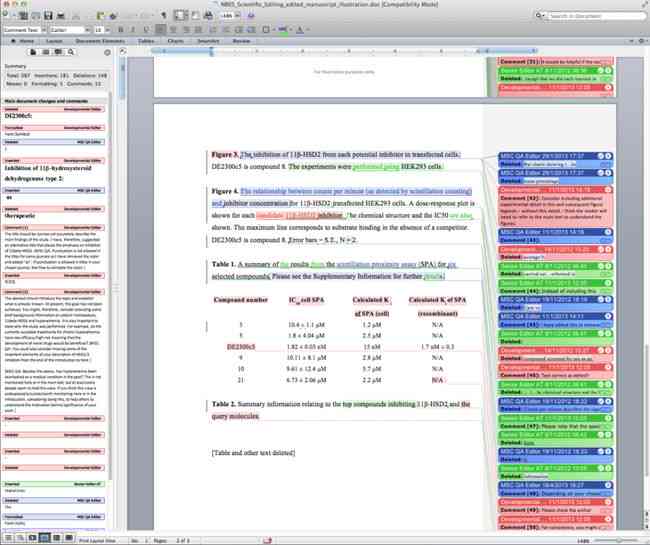The width and height of the screenshot is (650, 545).
Task: Switch to Draft view icon in status bar
Action: [9, 538]
